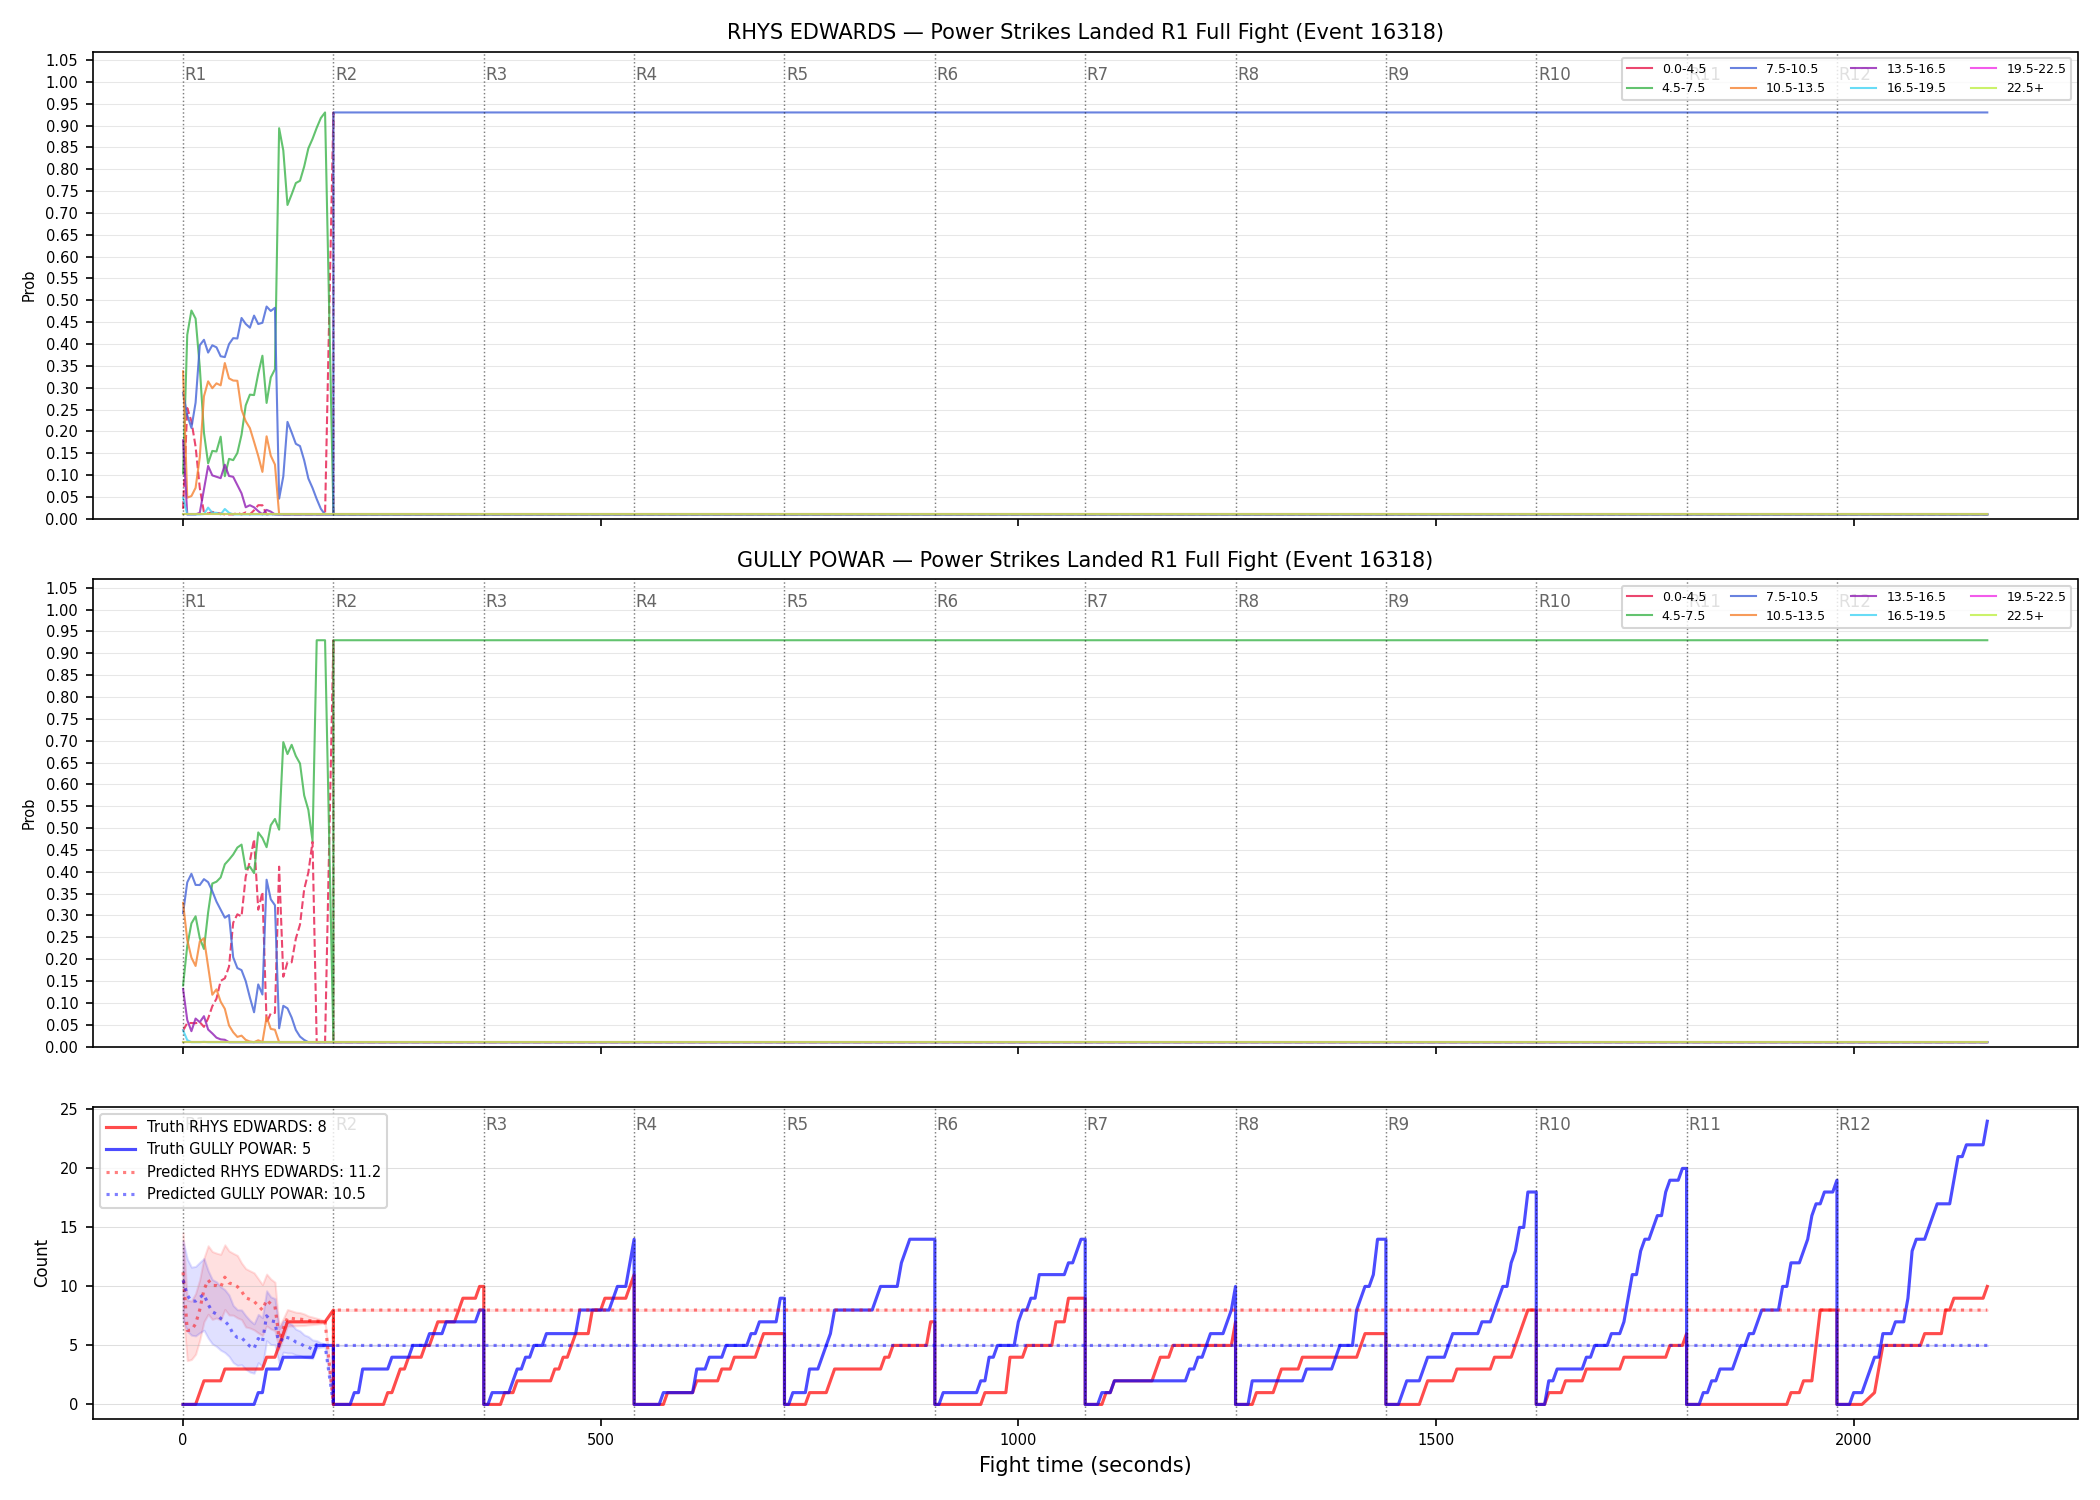This screenshot has width=2100, height=1500.
Task: Click the GULLY POWAR chart title
Action: [x=1085, y=560]
